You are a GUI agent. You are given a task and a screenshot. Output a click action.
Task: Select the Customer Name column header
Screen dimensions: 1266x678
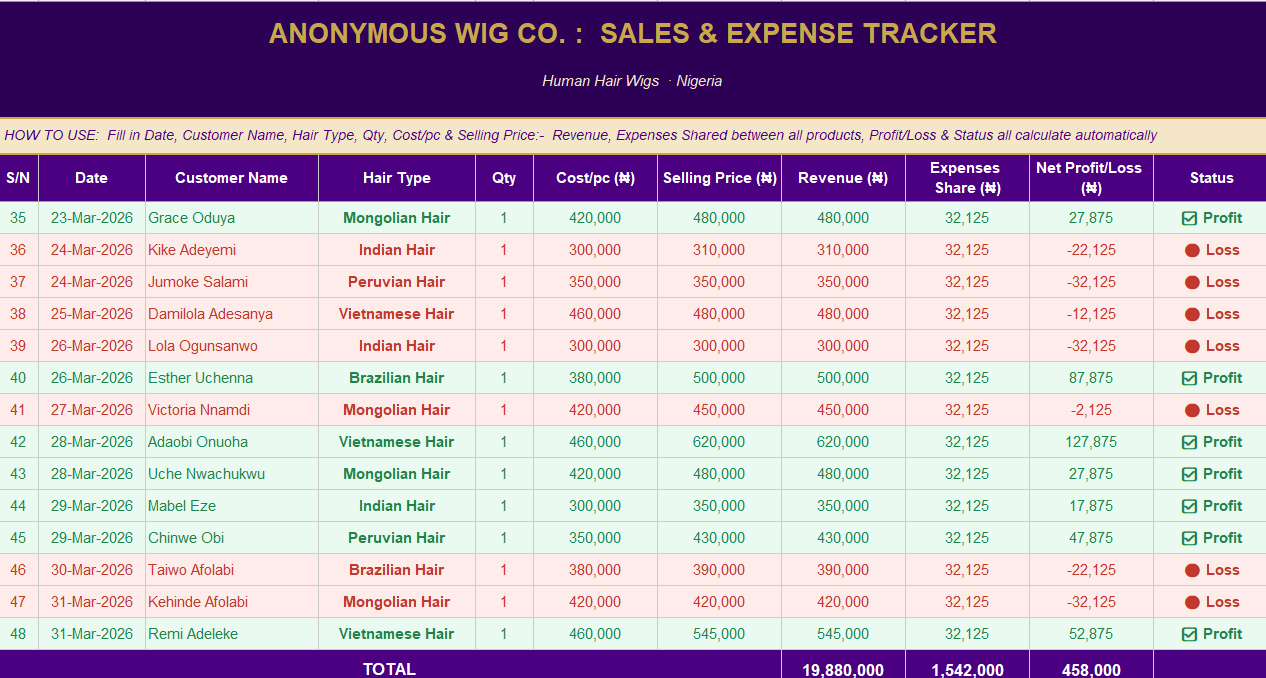click(231, 178)
